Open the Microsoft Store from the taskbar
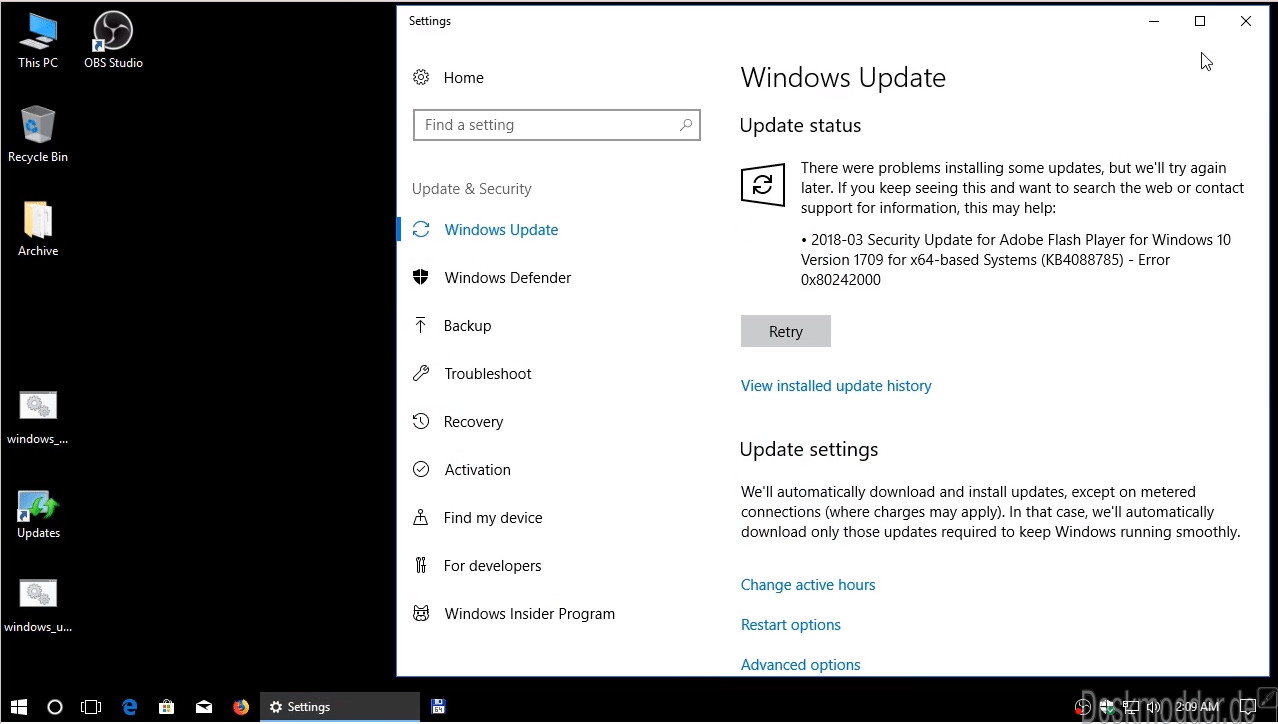The width and height of the screenshot is (1278, 724). click(x=167, y=707)
